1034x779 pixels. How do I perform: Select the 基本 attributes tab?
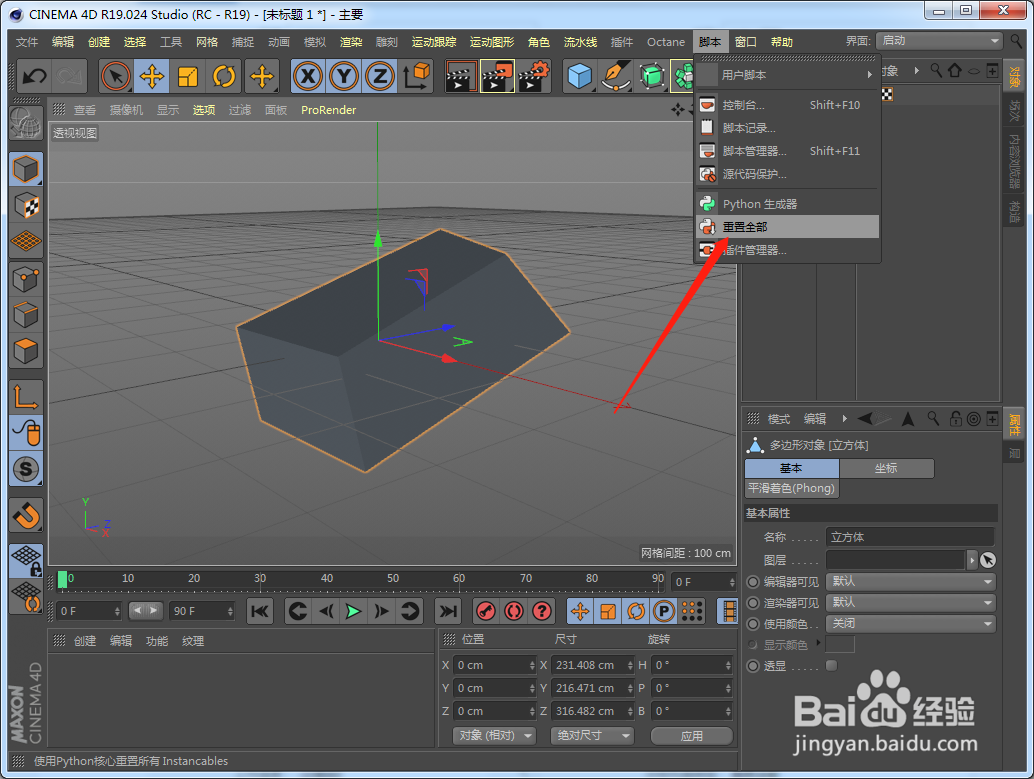(791, 468)
